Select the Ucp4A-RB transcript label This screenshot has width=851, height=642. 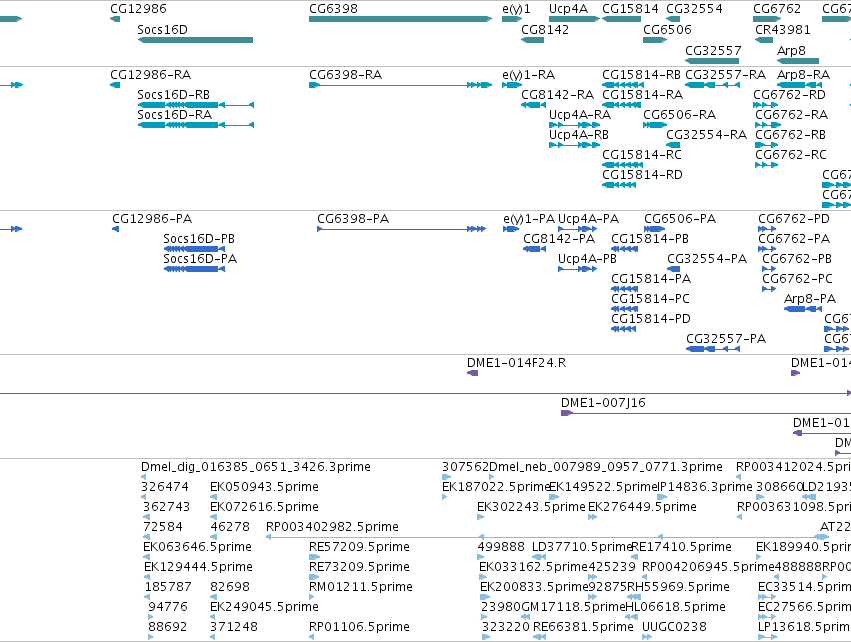(579, 135)
